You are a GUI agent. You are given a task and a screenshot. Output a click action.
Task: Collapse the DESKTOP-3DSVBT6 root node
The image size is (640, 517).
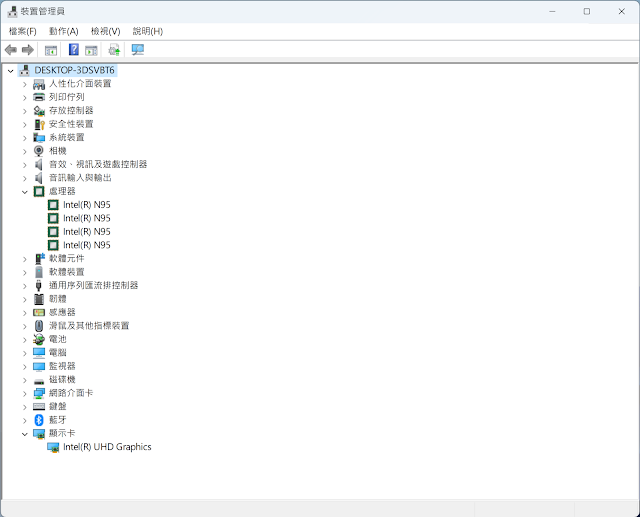tap(11, 71)
